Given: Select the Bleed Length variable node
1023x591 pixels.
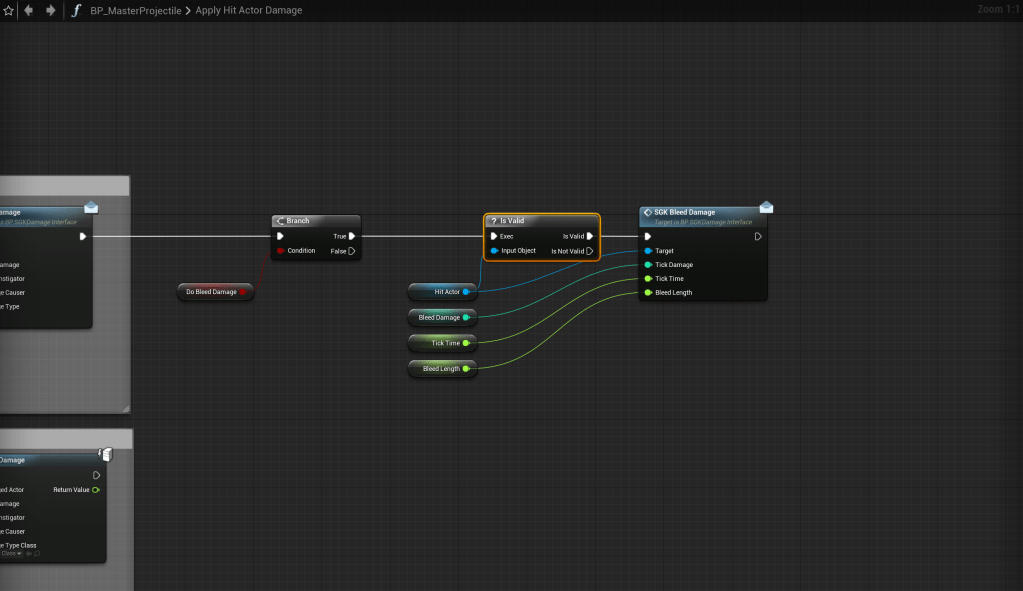Looking at the screenshot, I should 438,369.
